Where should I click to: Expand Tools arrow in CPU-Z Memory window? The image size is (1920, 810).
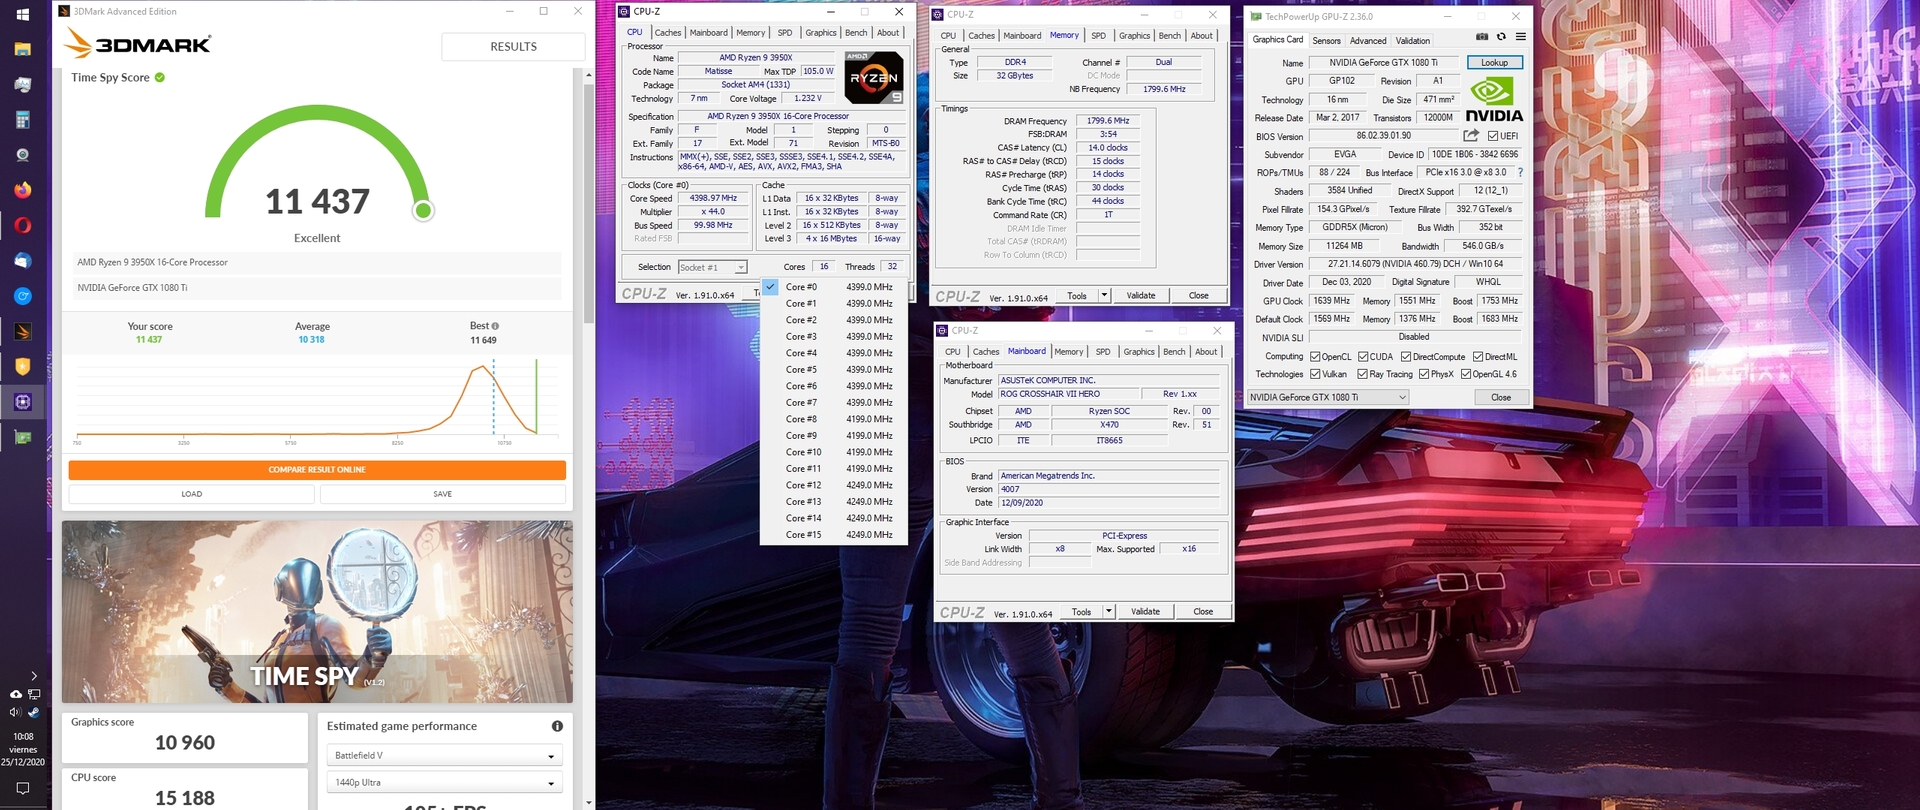pos(1104,295)
